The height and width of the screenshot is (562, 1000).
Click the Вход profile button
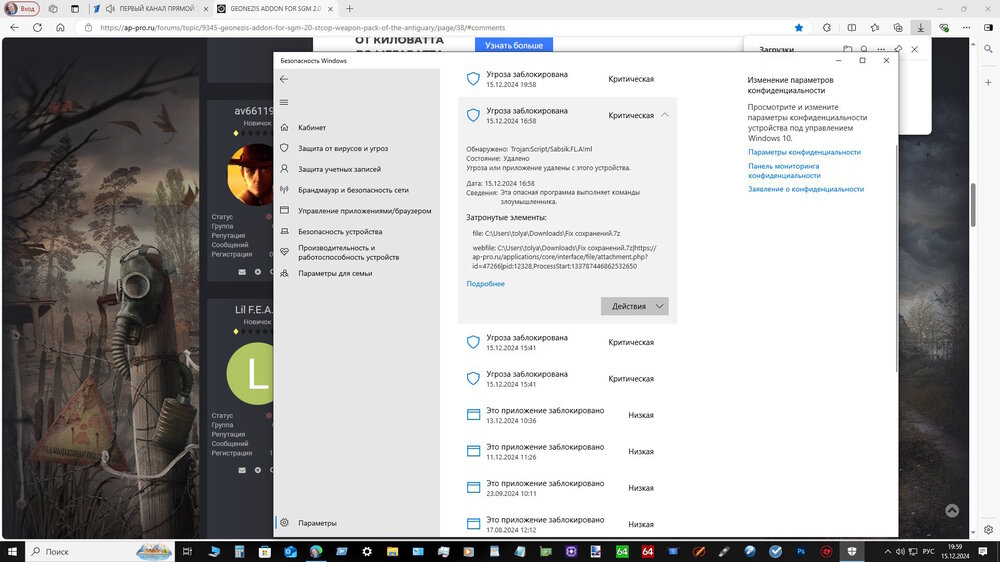point(22,9)
